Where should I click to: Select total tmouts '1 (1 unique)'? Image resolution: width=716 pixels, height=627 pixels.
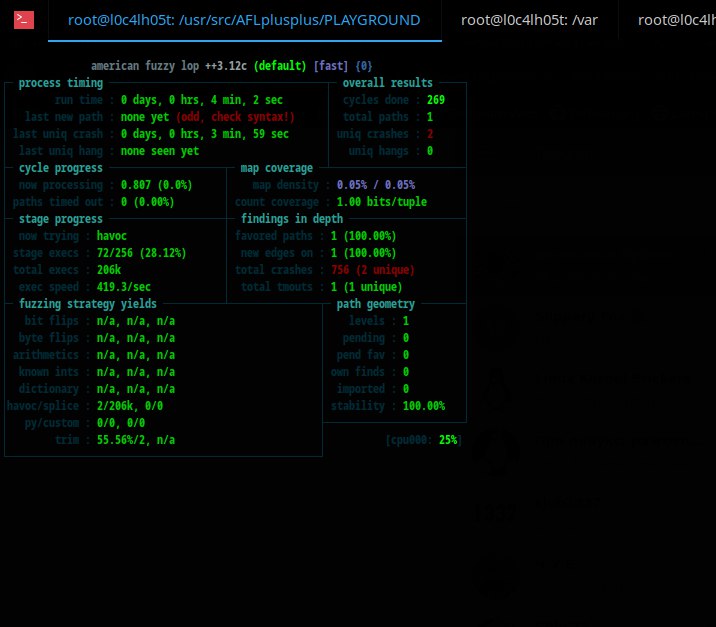point(367,287)
